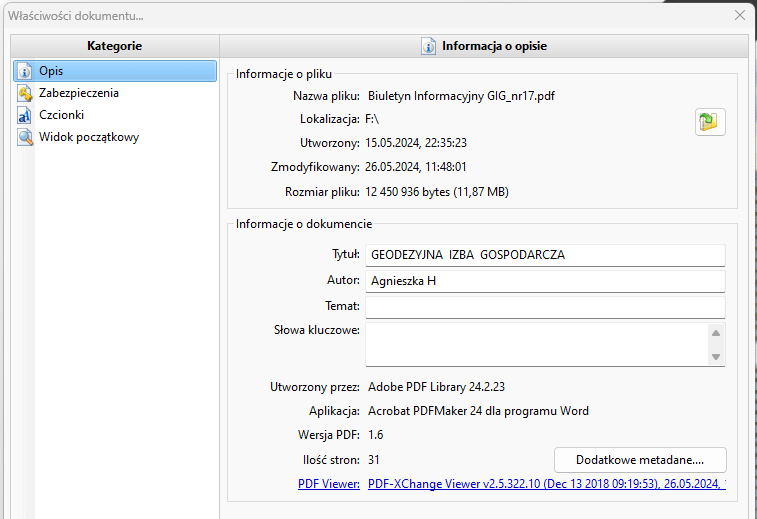Image resolution: width=757 pixels, height=519 pixels.
Task: Click into the Tytuł text field
Action: tap(545, 255)
